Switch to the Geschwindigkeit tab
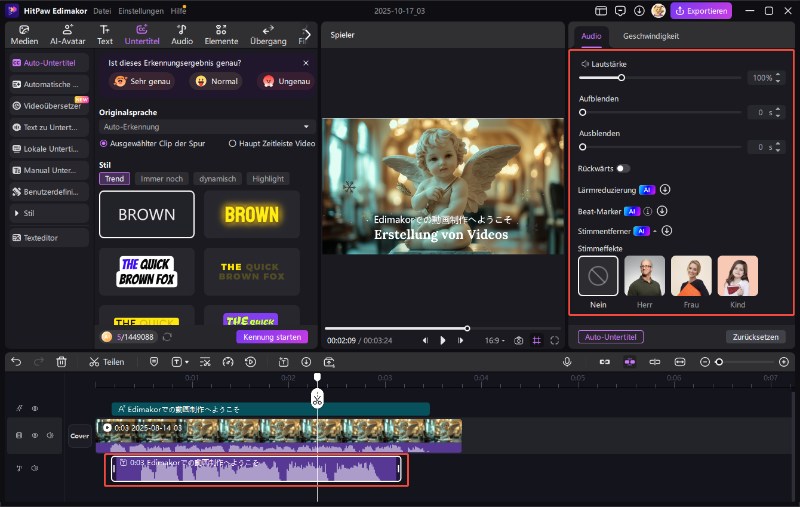The height and width of the screenshot is (507, 800). click(x=651, y=36)
